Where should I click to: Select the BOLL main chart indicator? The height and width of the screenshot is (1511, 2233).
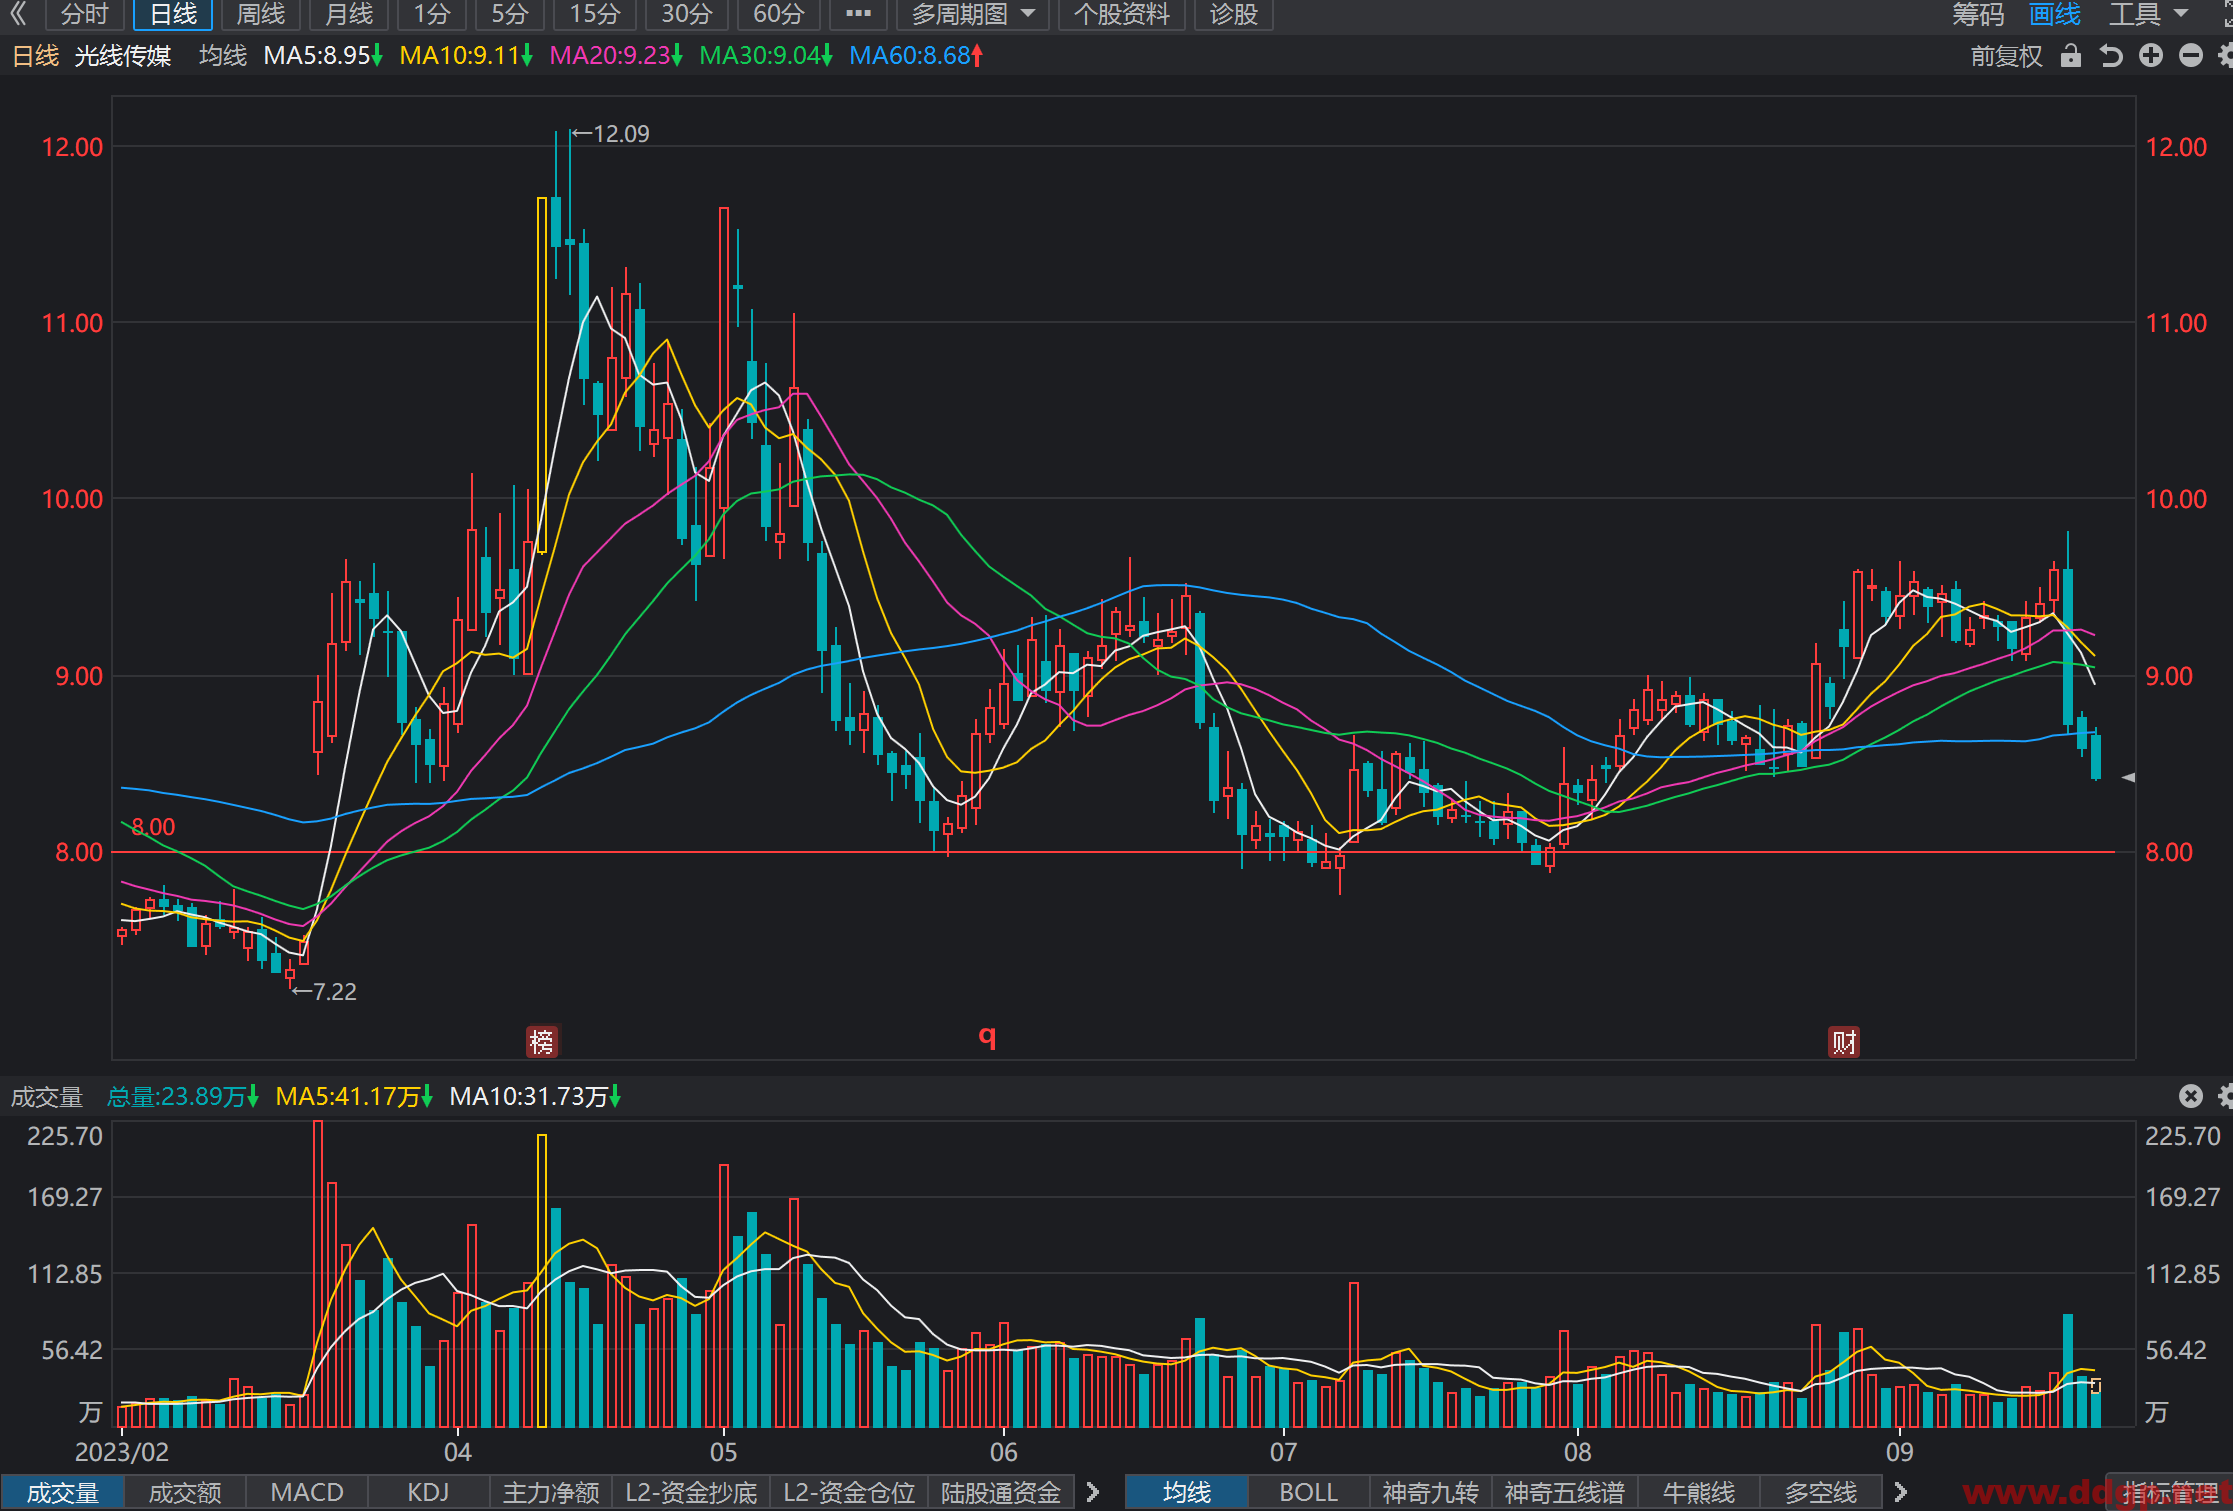coord(1308,1492)
